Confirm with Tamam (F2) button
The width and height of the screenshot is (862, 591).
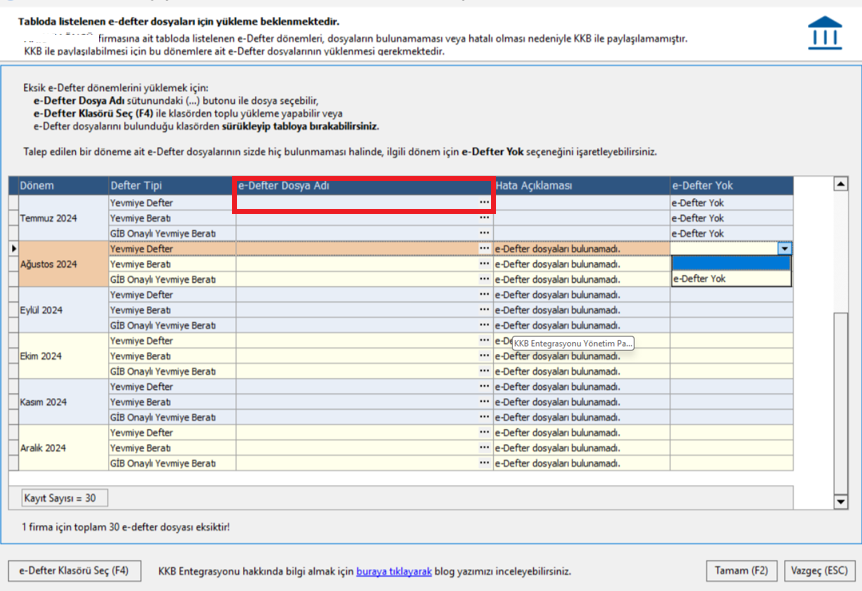741,571
